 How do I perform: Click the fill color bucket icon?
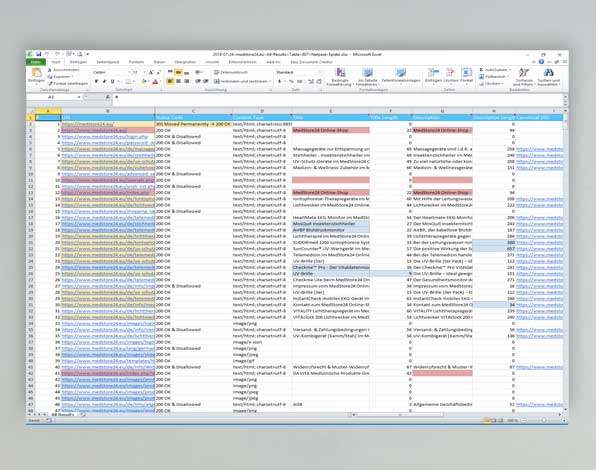click(144, 81)
